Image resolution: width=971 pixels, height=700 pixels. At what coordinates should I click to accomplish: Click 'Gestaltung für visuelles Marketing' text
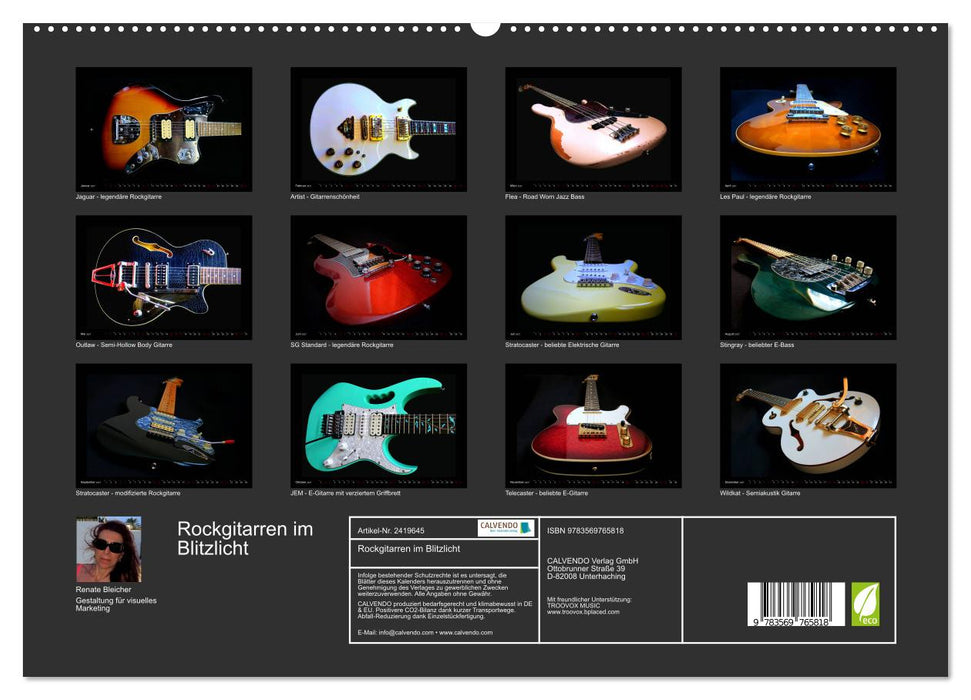[116, 604]
